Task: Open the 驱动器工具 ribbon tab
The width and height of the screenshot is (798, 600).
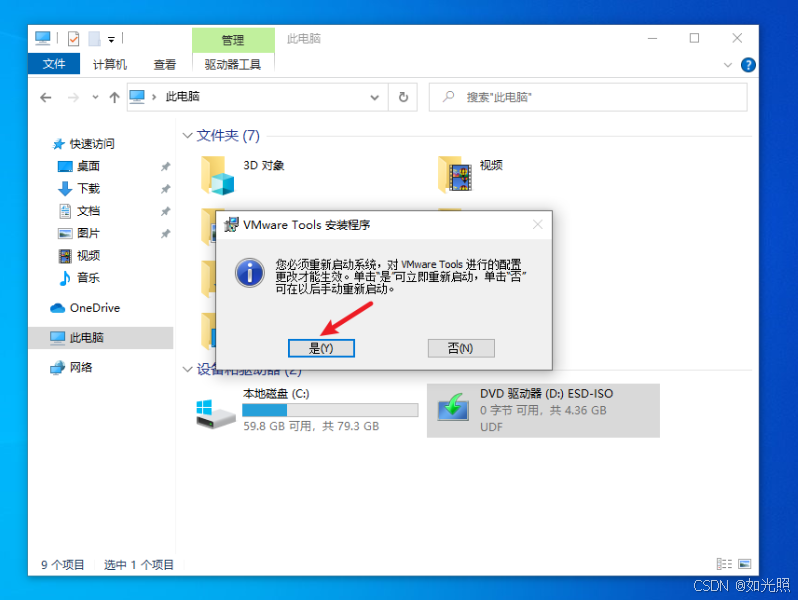Action: [x=233, y=64]
